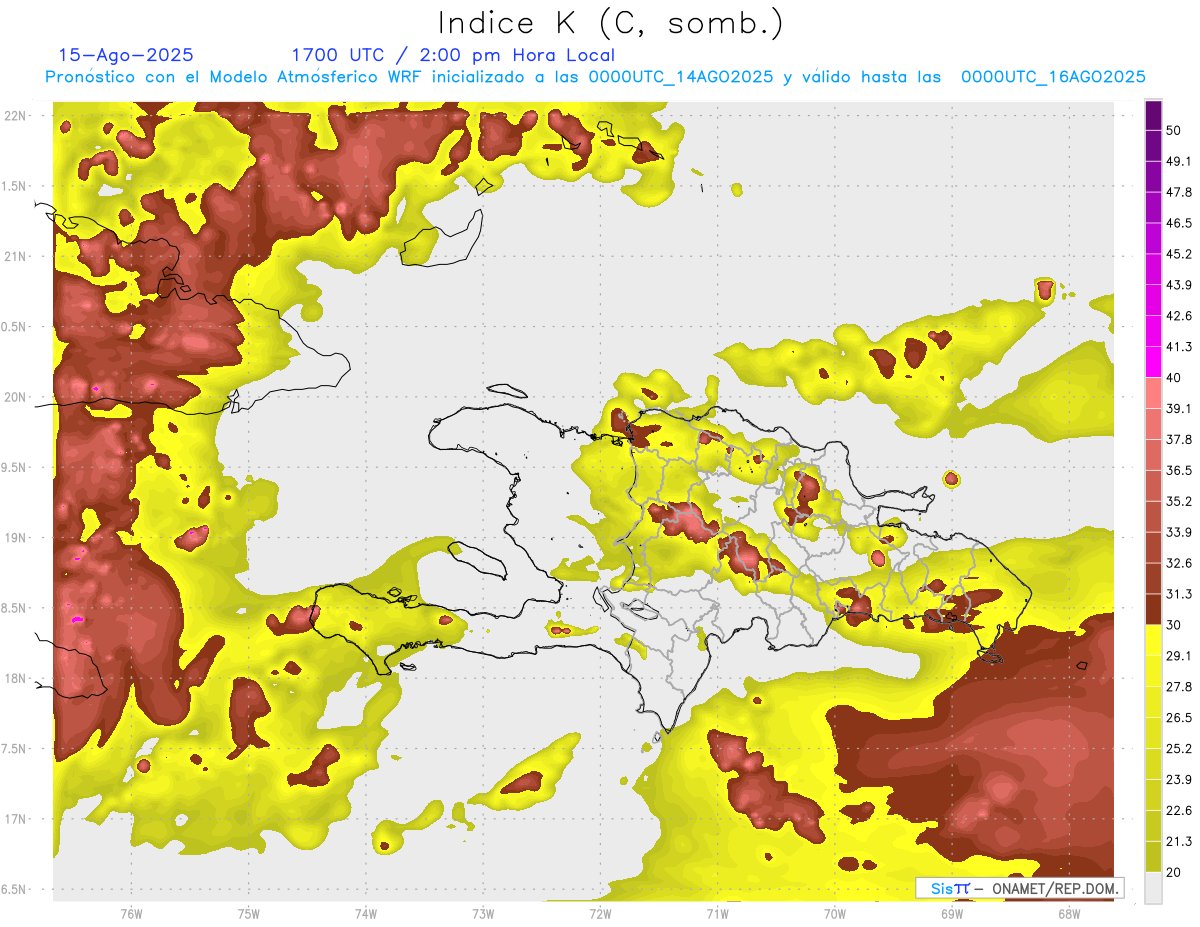Click the colorbar value "39.1"
This screenshot has width=1200, height=927.
[1178, 408]
